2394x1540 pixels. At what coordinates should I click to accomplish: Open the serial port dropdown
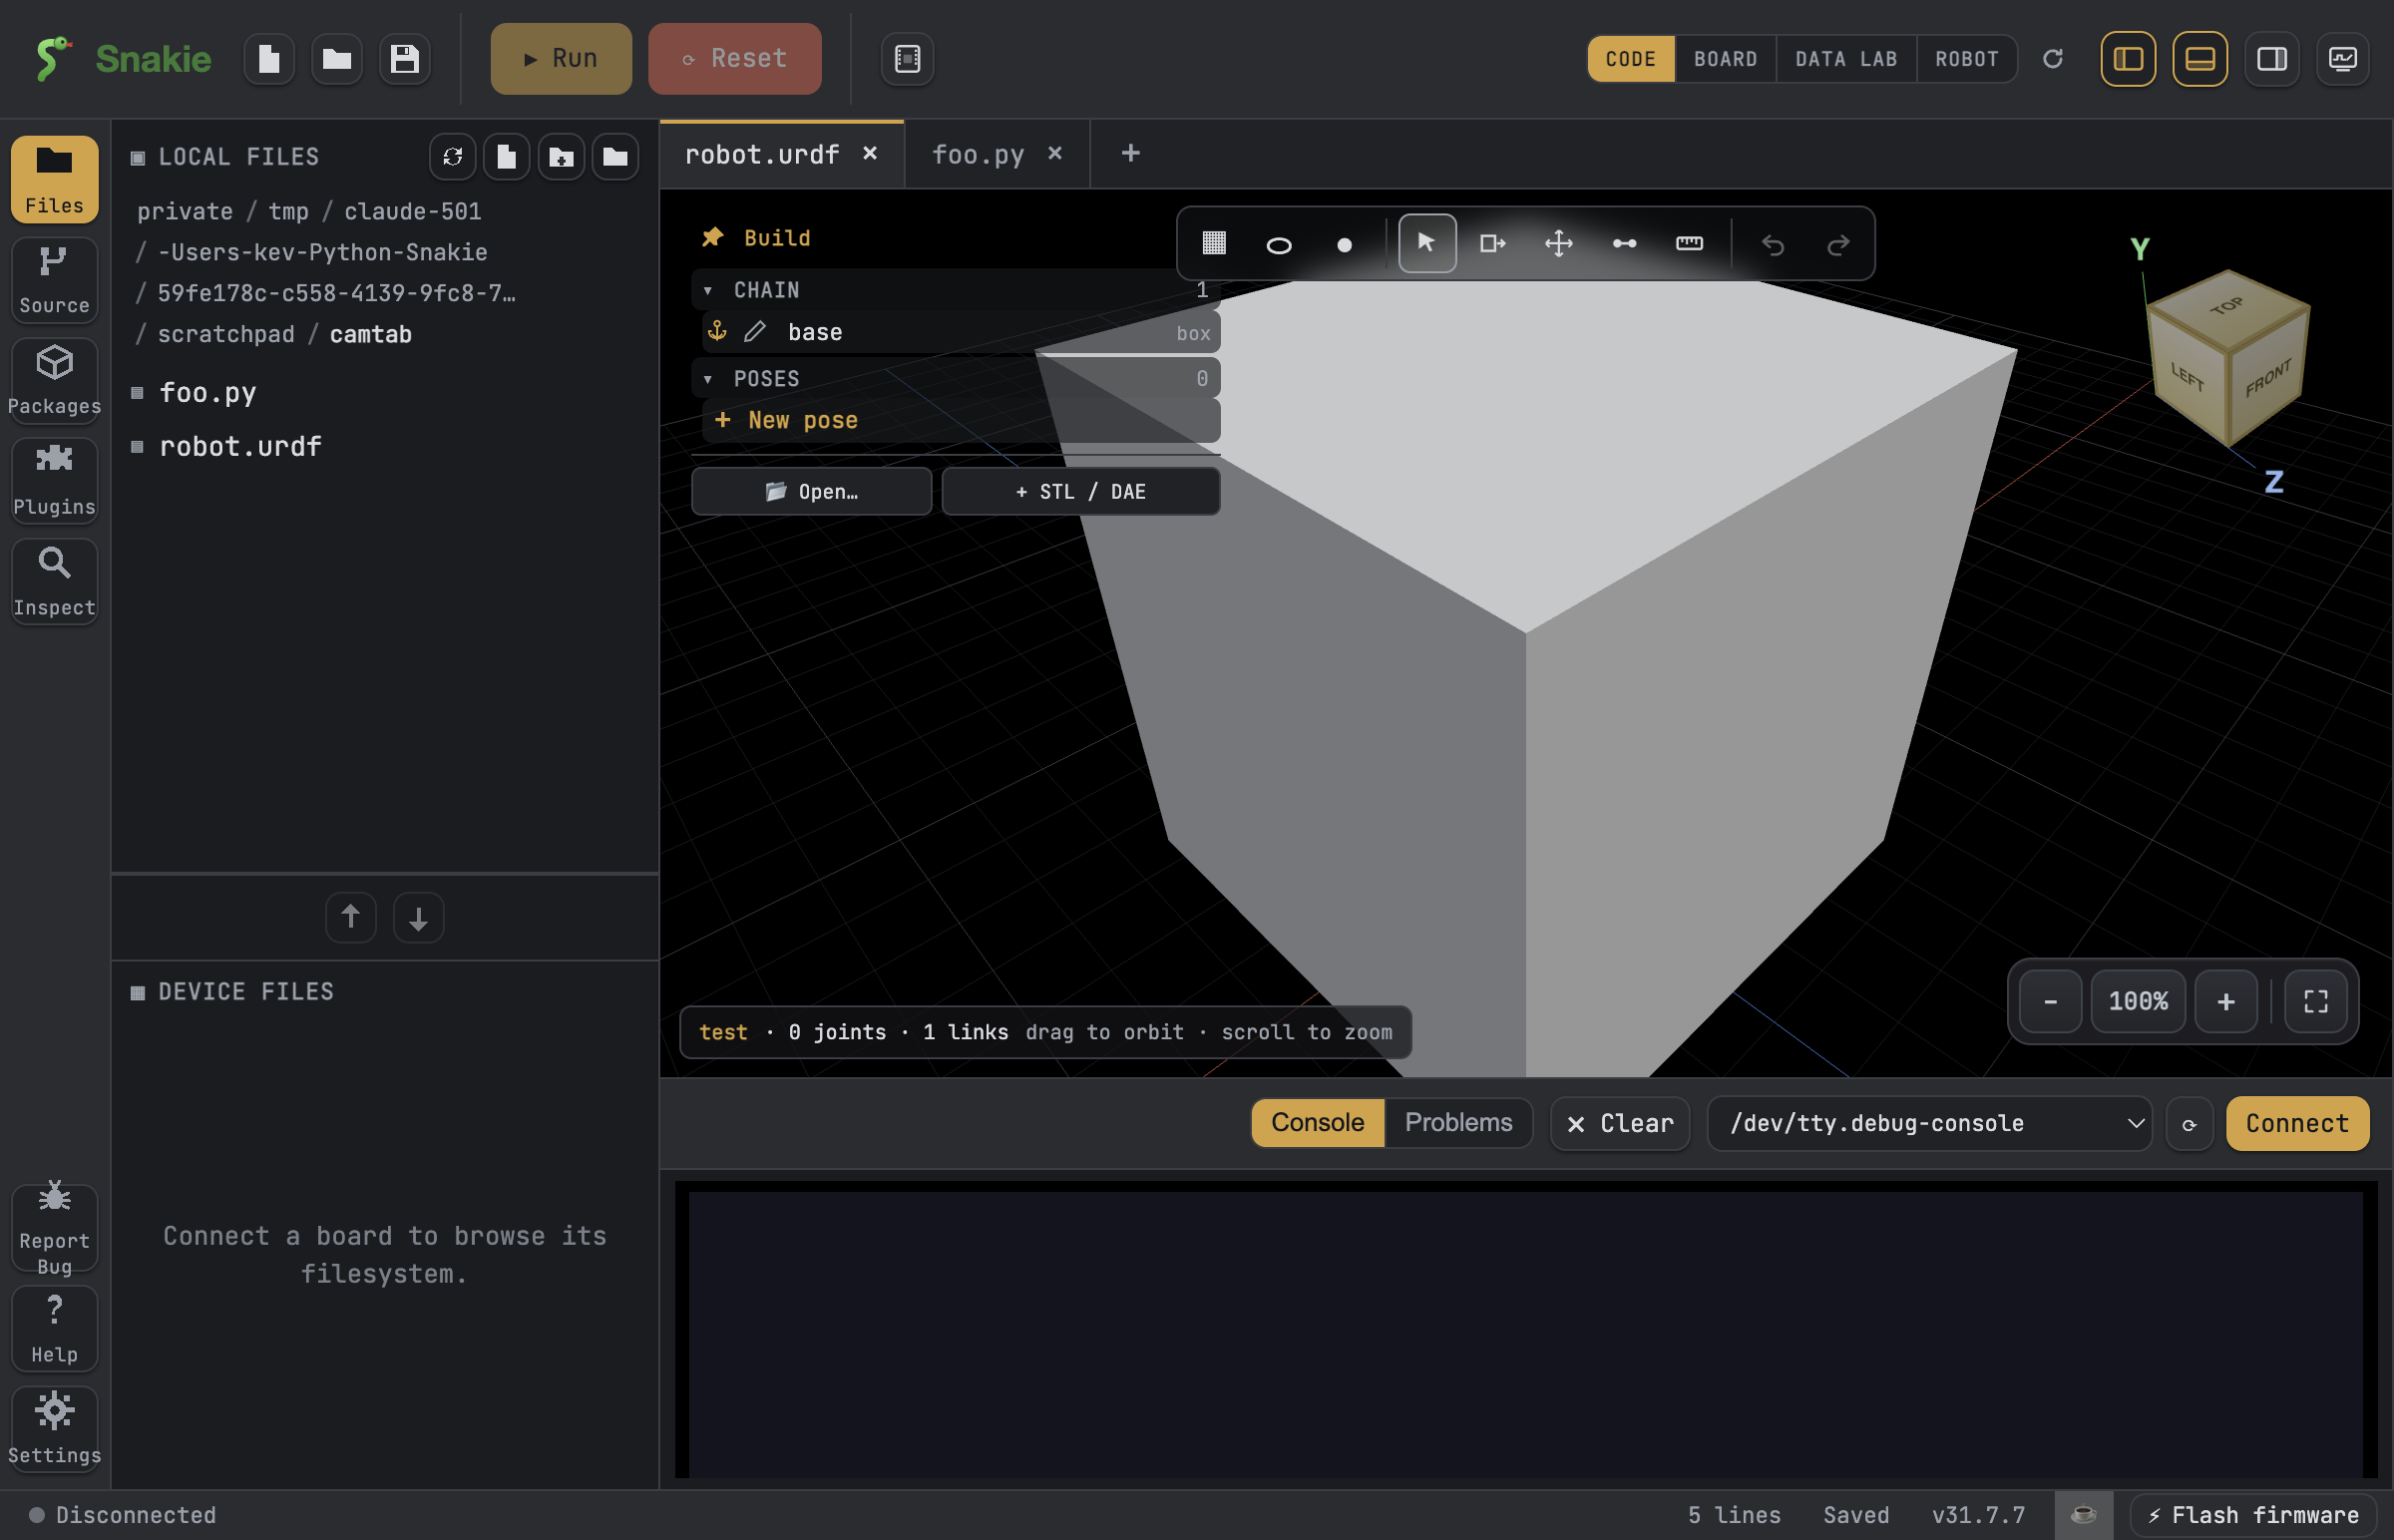pyautogui.click(x=1929, y=1123)
